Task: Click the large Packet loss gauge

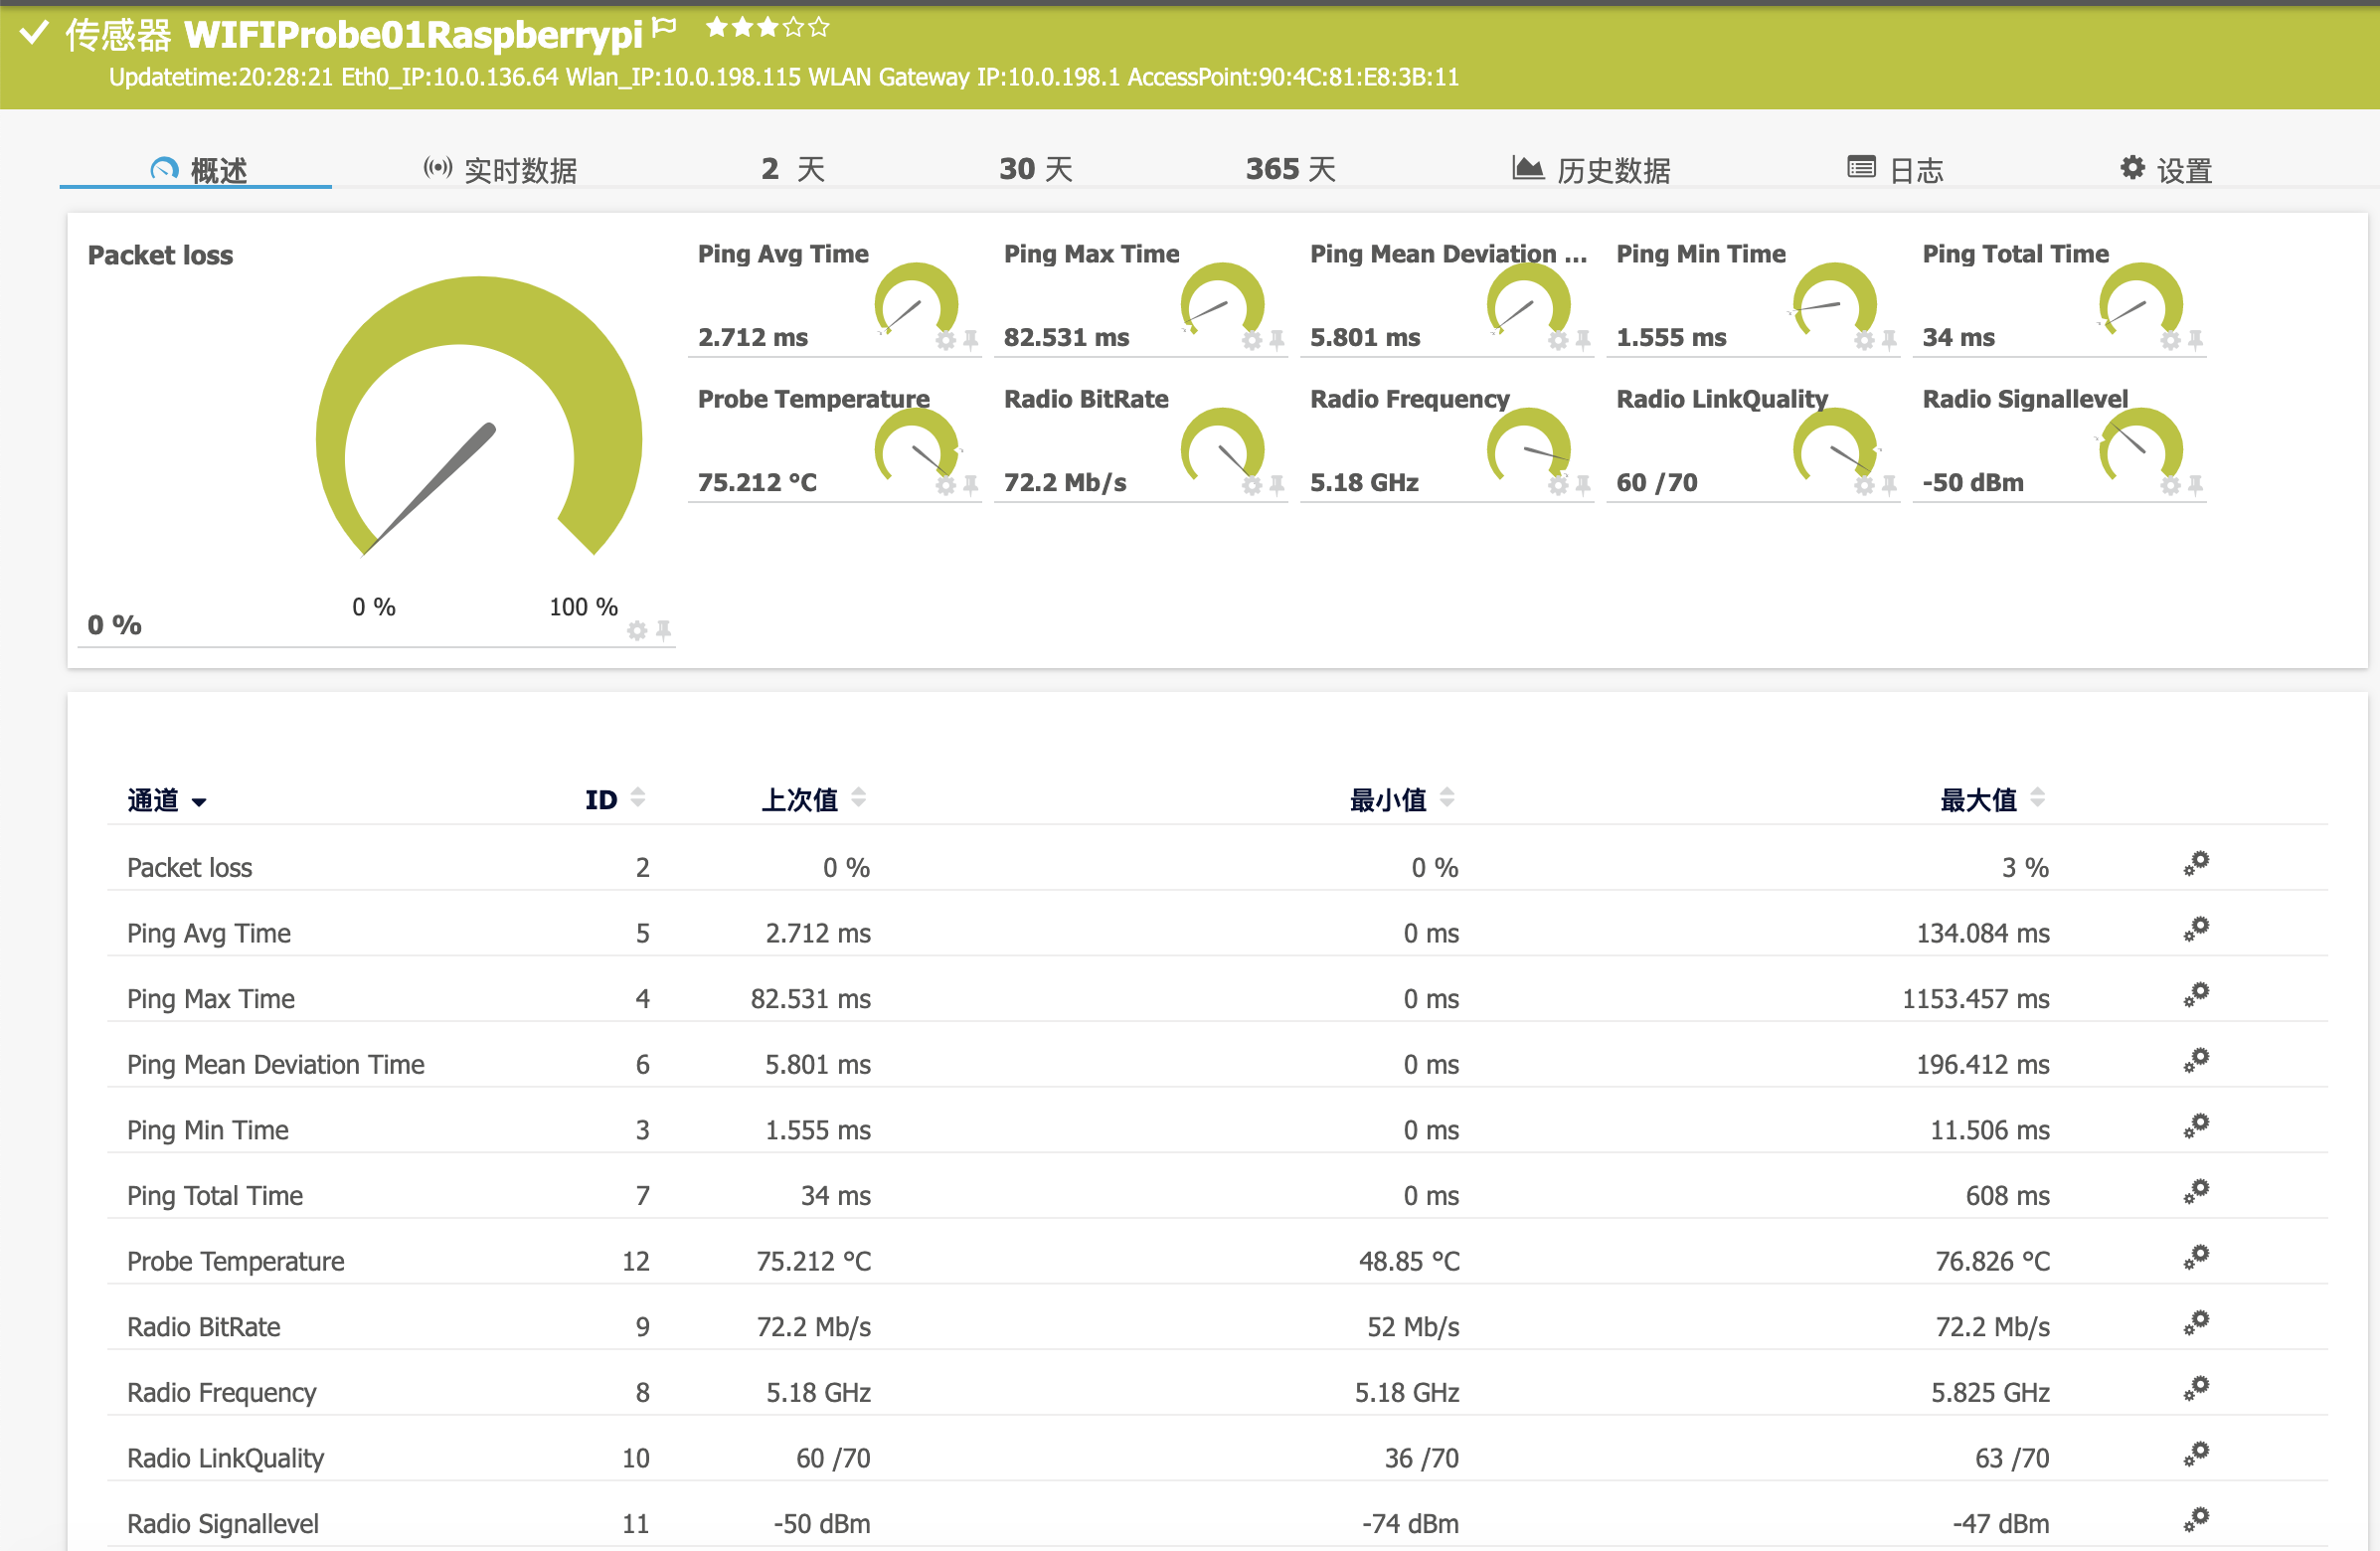Action: (x=478, y=419)
